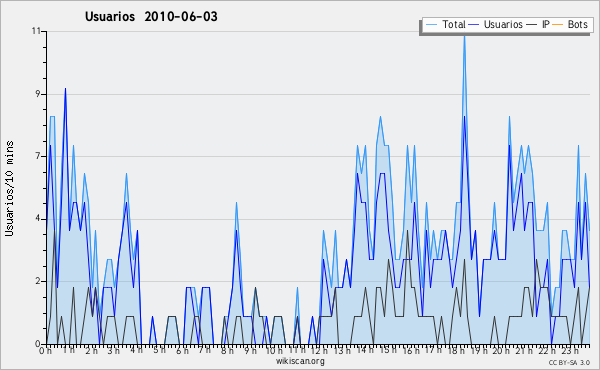Click the x-axis label '15 h'

[388, 350]
